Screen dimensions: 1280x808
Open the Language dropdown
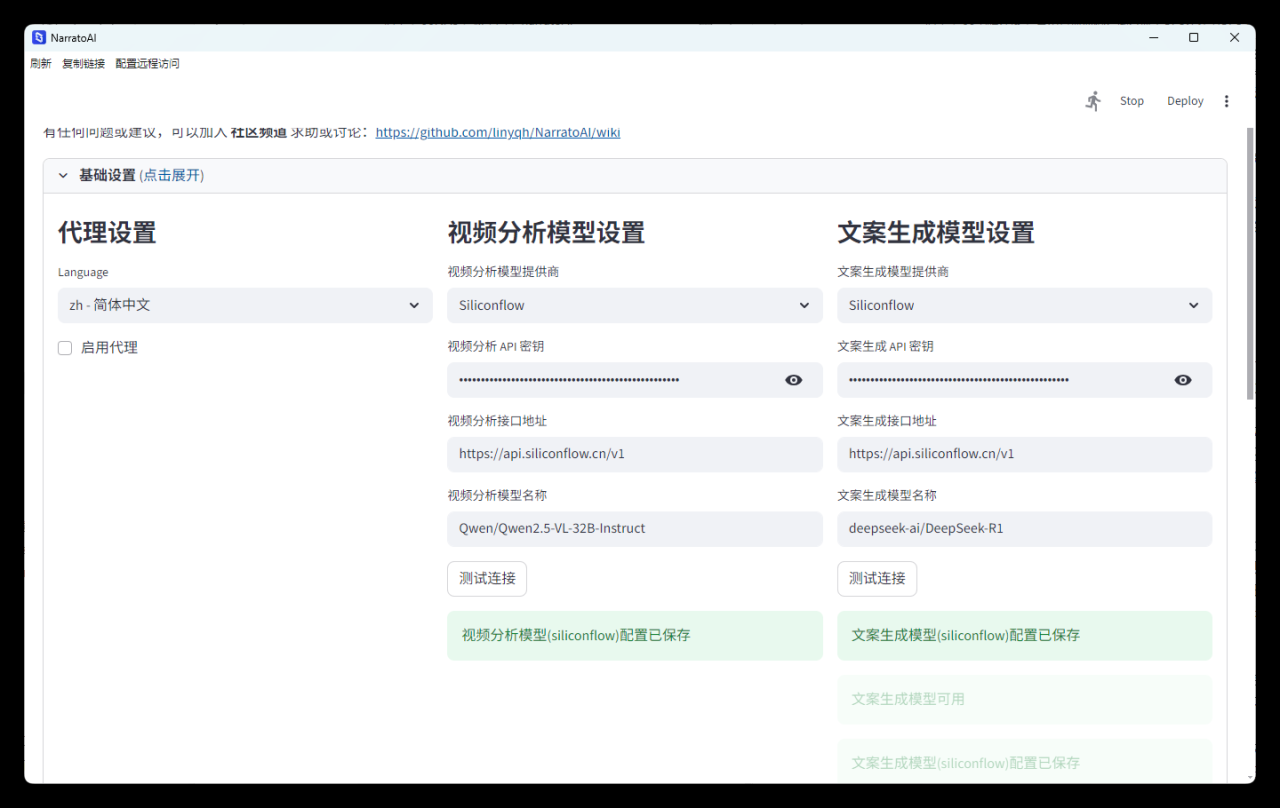(245, 305)
